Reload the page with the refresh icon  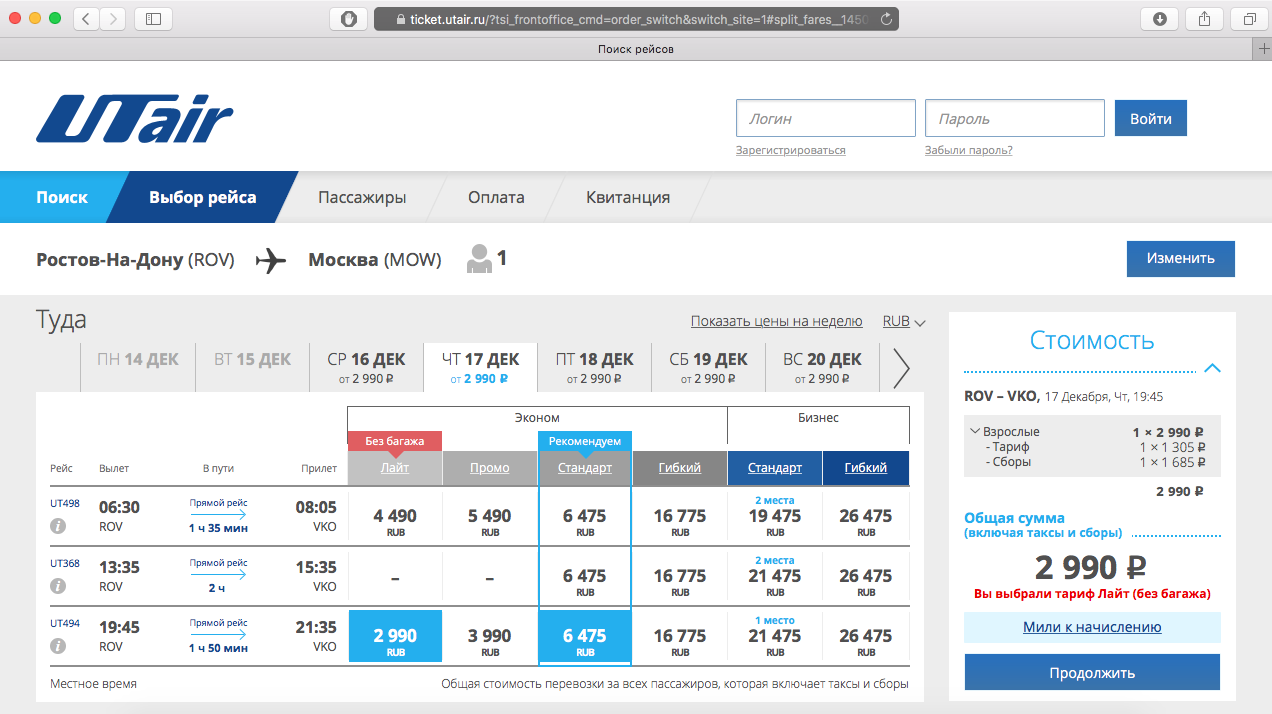click(x=885, y=19)
